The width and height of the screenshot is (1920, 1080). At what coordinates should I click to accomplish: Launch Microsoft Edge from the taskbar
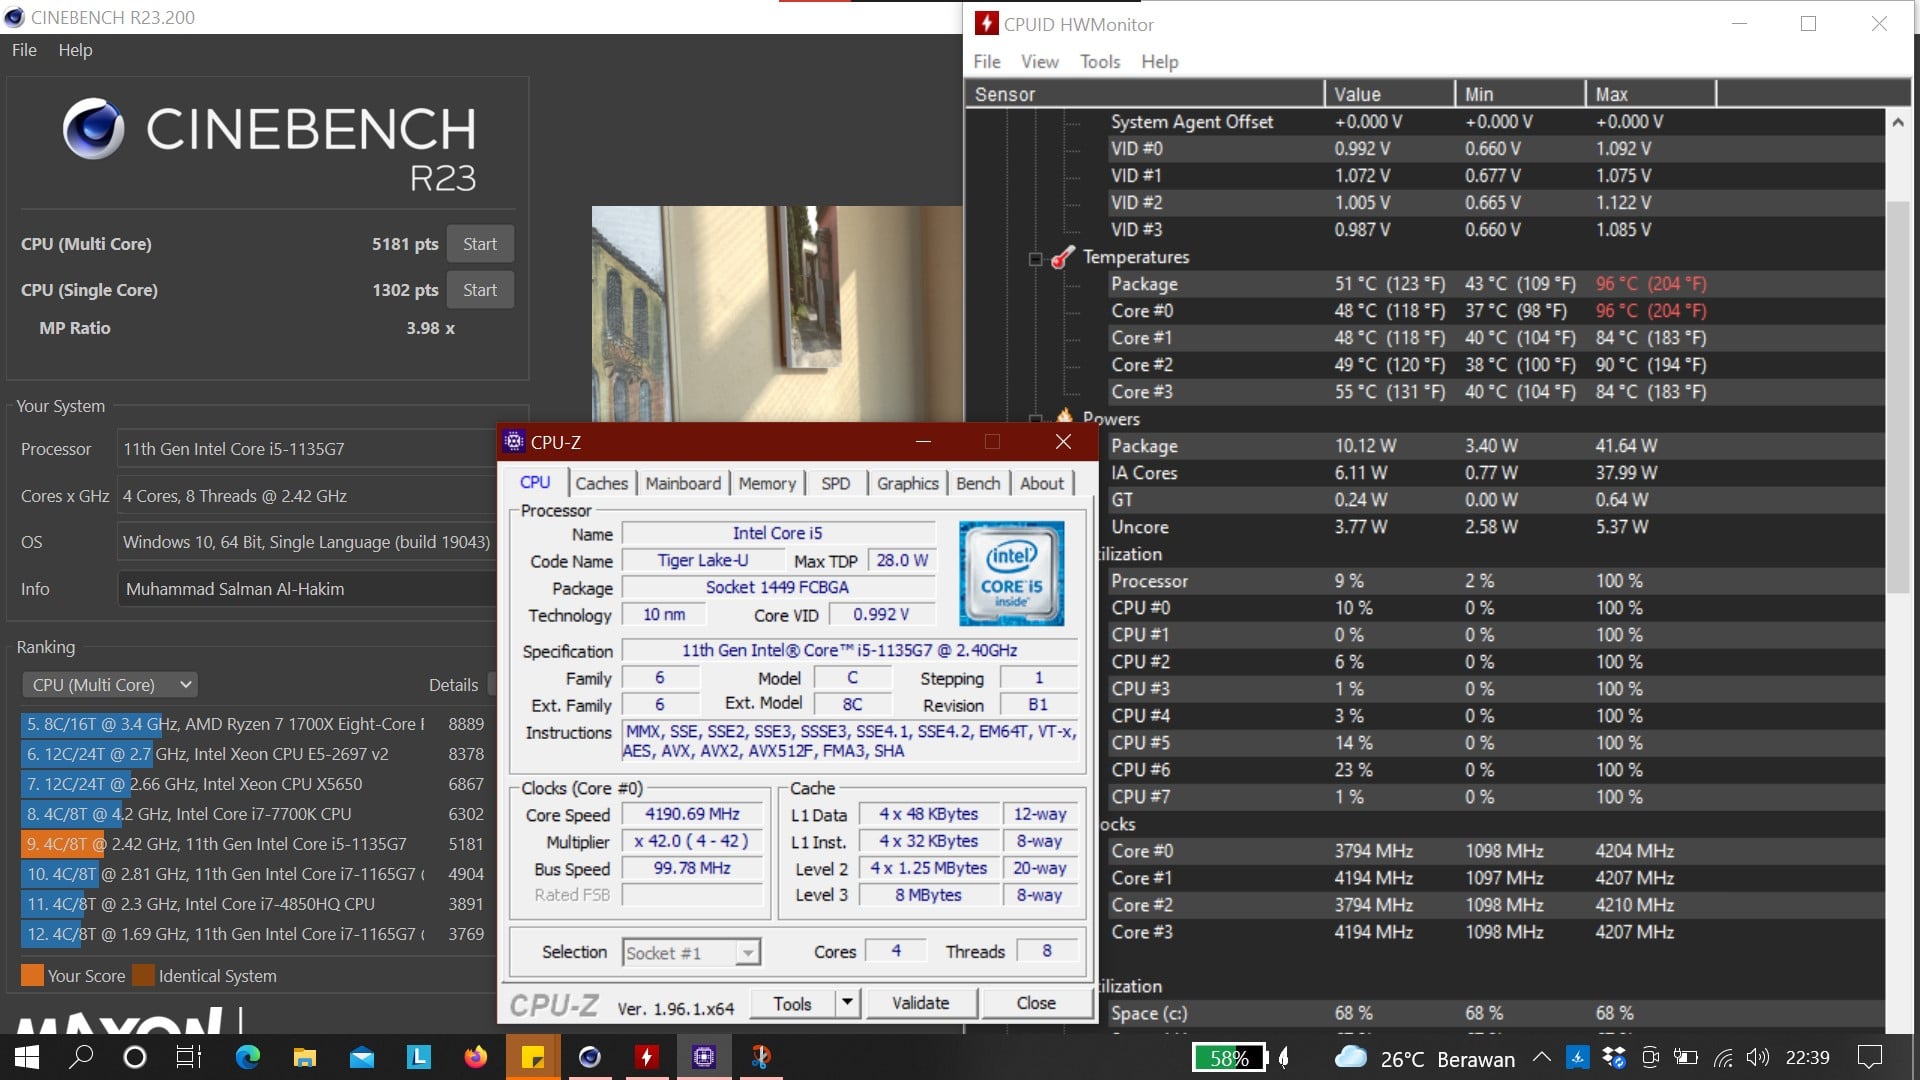click(x=247, y=1057)
